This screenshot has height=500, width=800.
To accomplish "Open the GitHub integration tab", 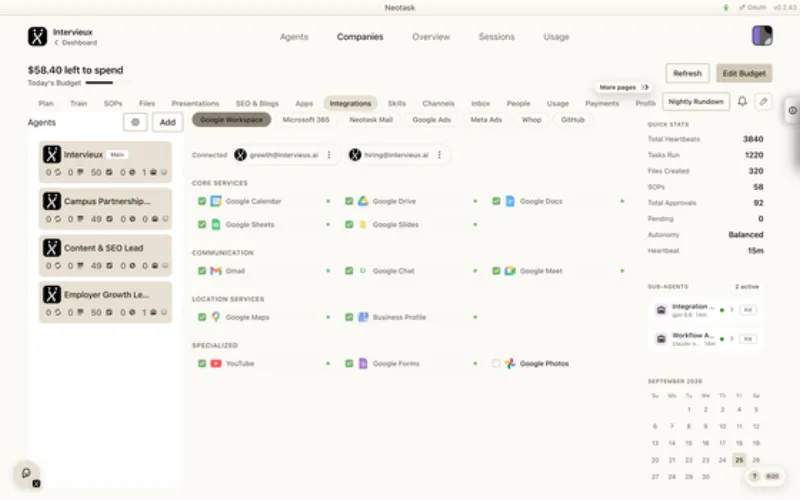I will point(572,120).
